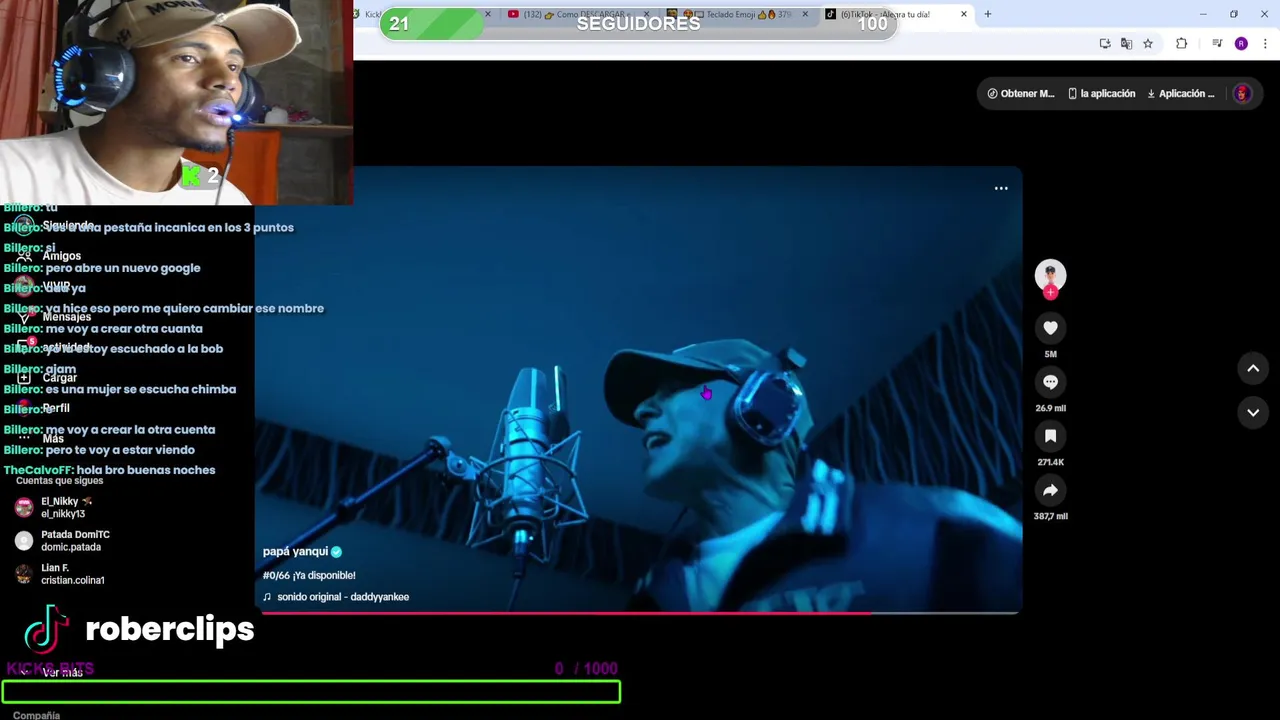1280x720 pixels.
Task: Go to next video with down arrow
Action: point(1253,412)
